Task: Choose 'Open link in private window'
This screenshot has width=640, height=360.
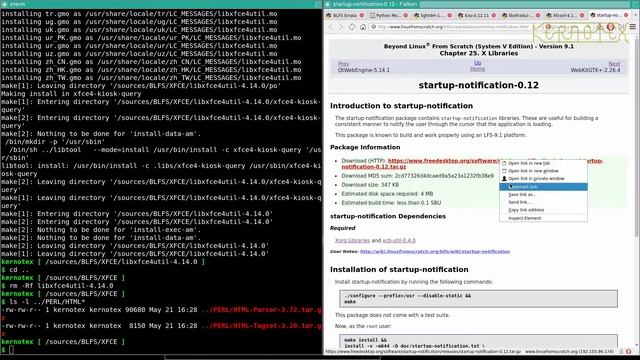Action: pyautogui.click(x=543, y=179)
